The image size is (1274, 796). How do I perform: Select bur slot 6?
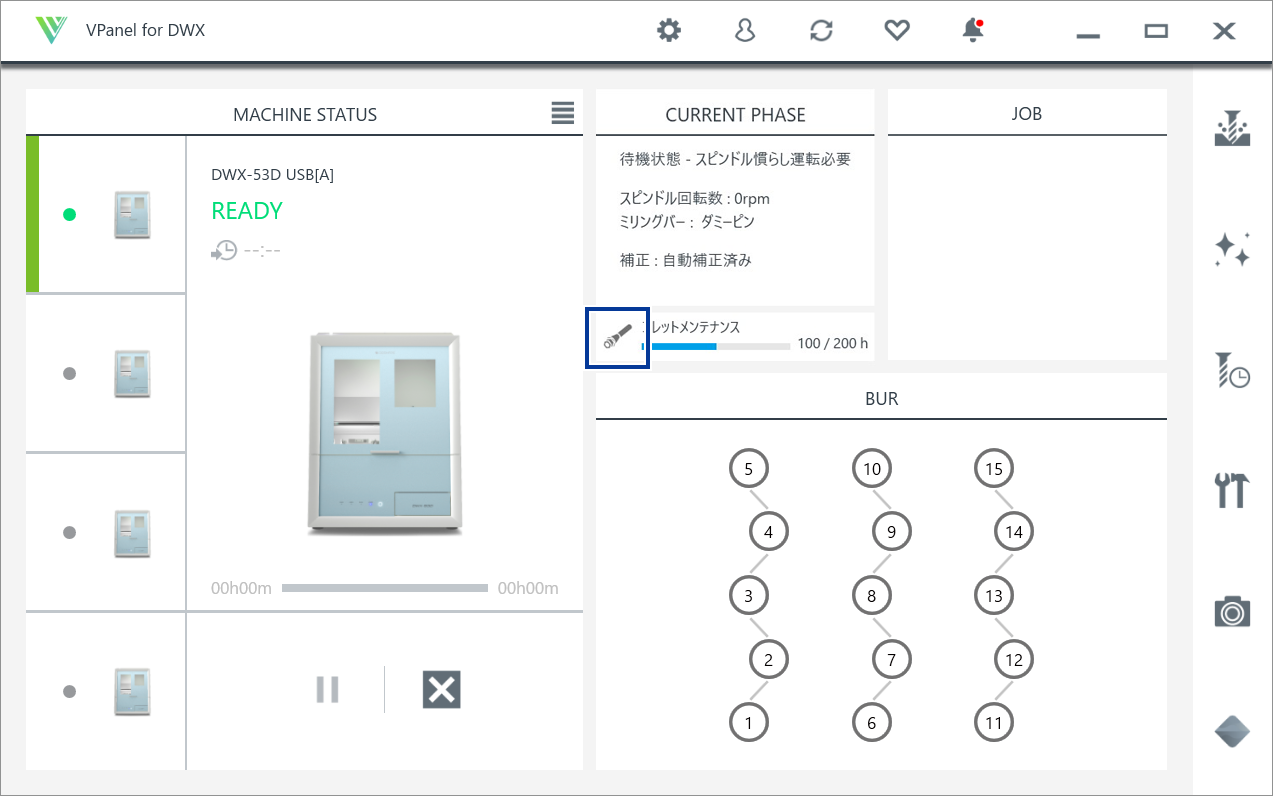tap(871, 723)
